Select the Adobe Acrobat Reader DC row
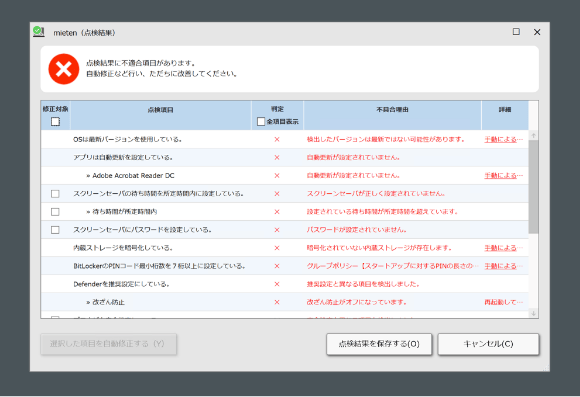Screen dimensions: 580x397 click(284, 176)
